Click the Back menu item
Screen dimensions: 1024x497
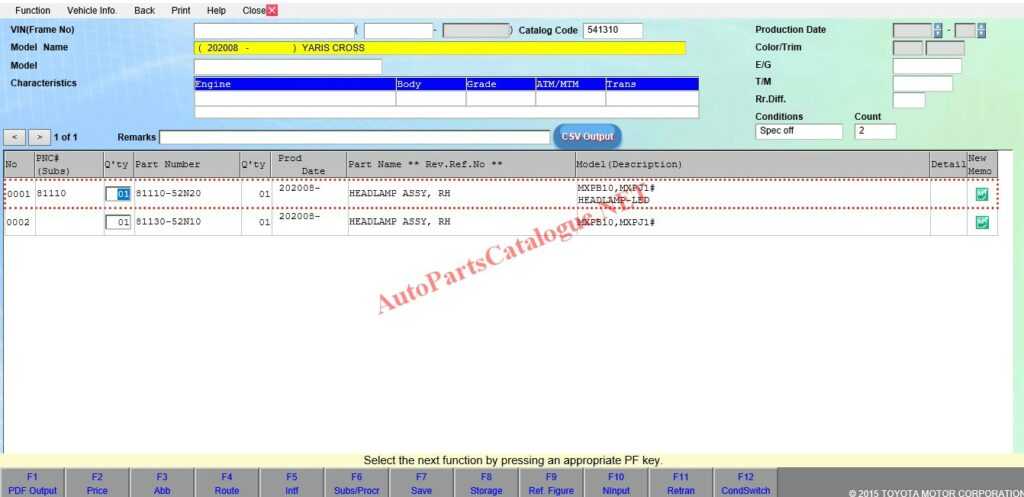coord(144,10)
